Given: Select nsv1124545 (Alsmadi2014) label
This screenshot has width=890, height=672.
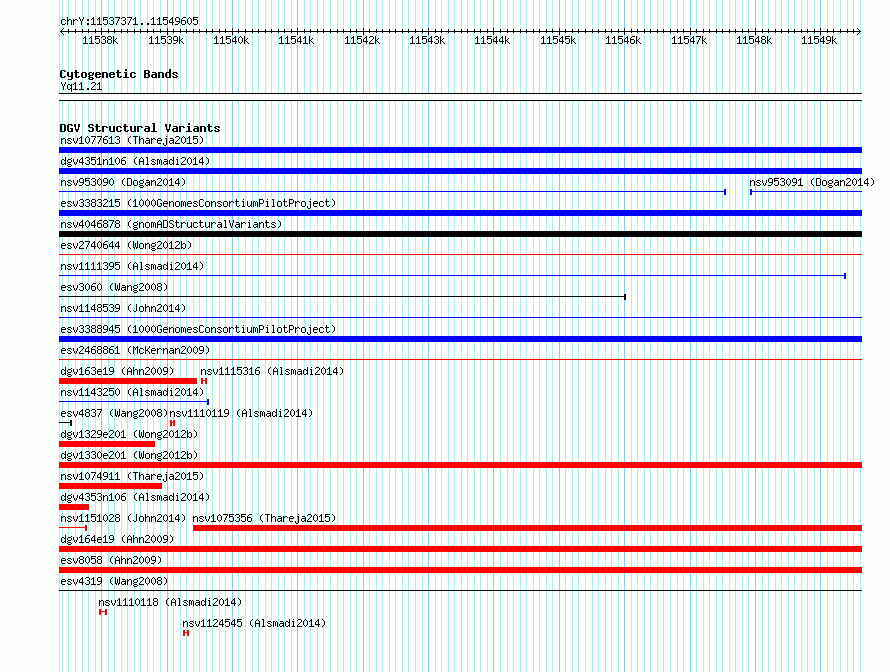Looking at the screenshot, I should click(254, 623).
